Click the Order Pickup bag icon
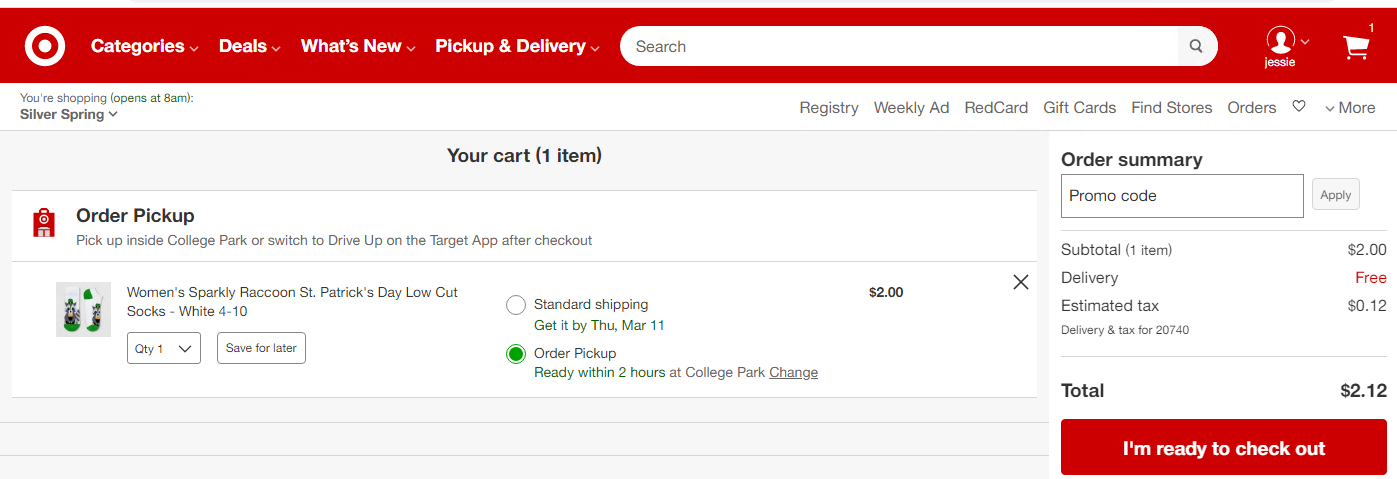This screenshot has height=479, width=1397. (43, 223)
